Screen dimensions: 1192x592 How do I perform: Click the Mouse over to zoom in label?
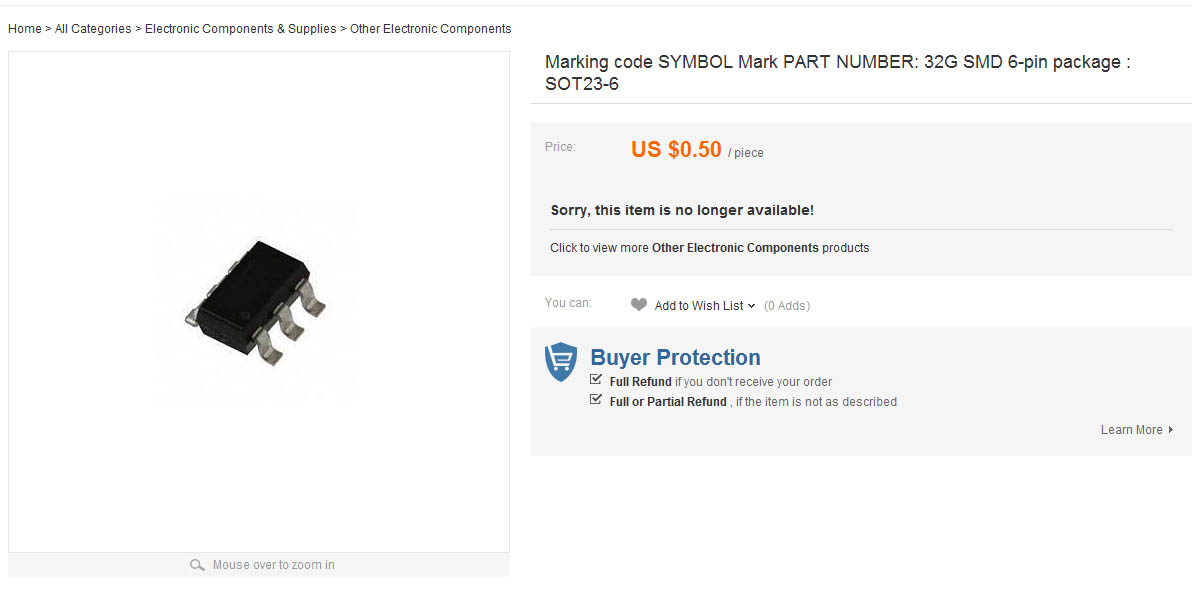(x=273, y=565)
